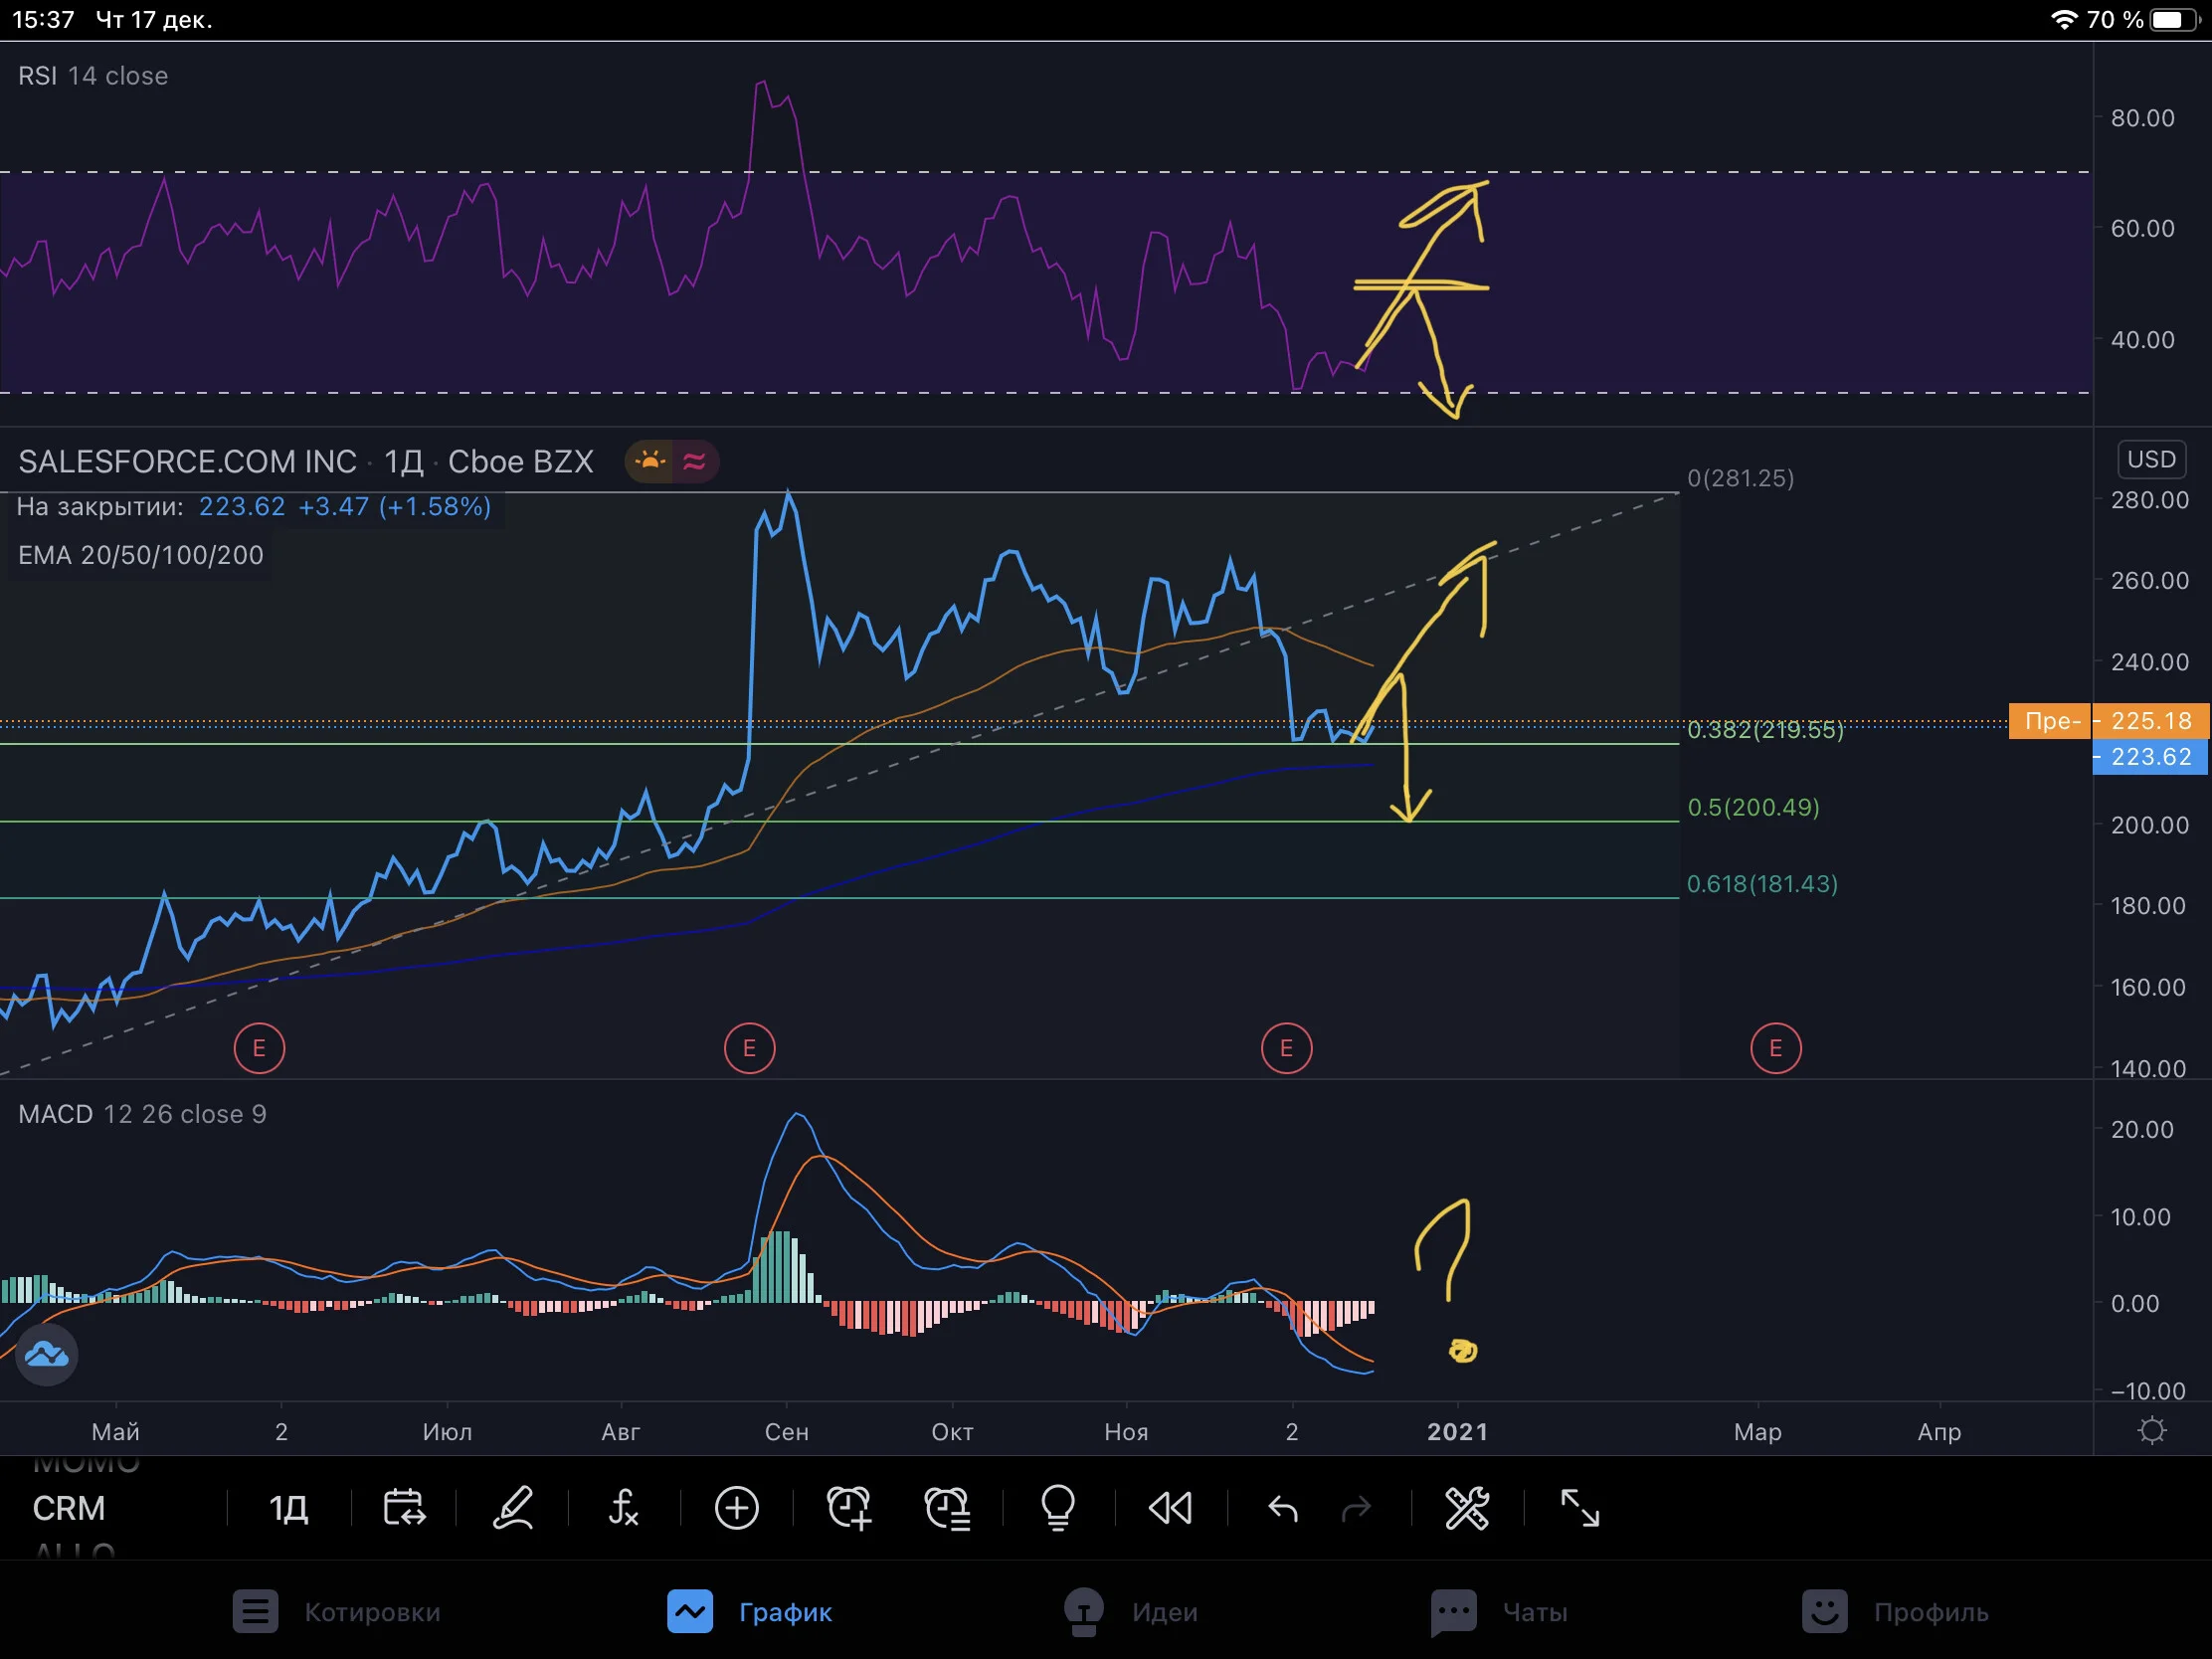
Task: Toggle the extended hours sun indicator
Action: pyautogui.click(x=650, y=461)
